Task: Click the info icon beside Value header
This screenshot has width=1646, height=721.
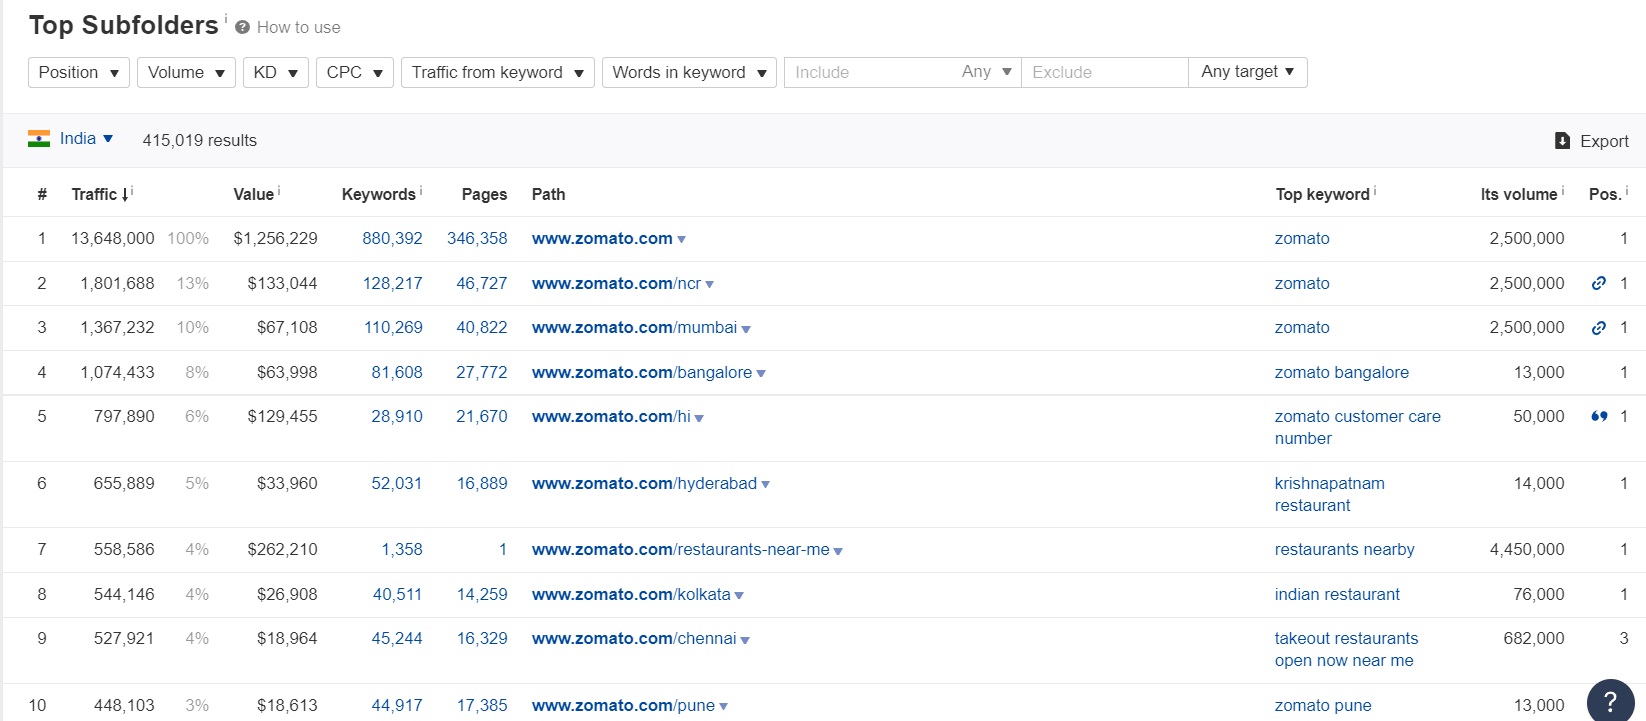Action: pyautogui.click(x=279, y=190)
